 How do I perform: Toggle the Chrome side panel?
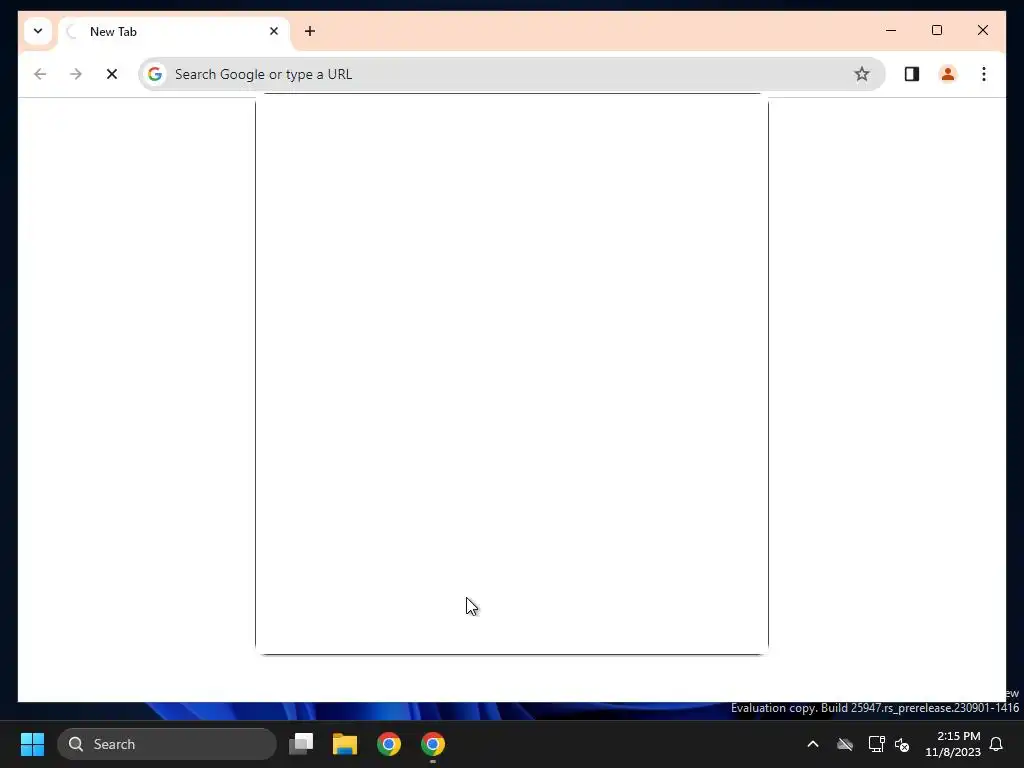912,74
